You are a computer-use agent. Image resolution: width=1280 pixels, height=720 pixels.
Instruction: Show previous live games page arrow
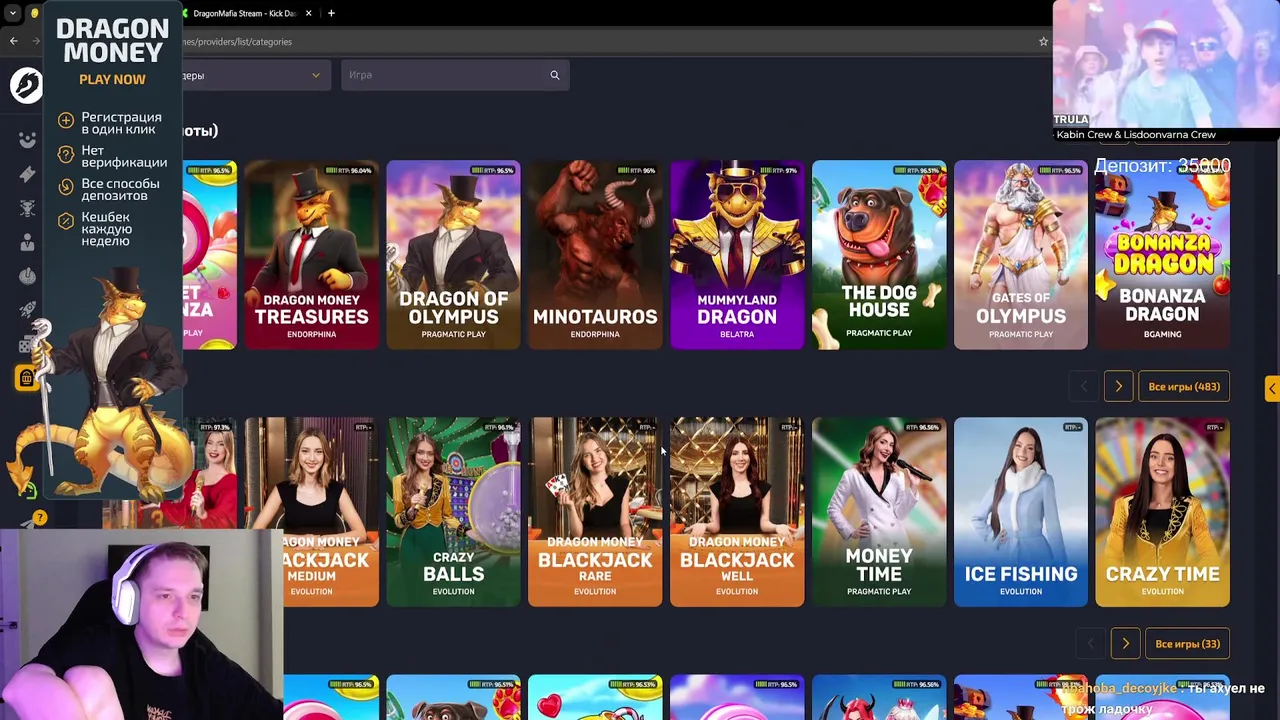pyautogui.click(x=1090, y=644)
